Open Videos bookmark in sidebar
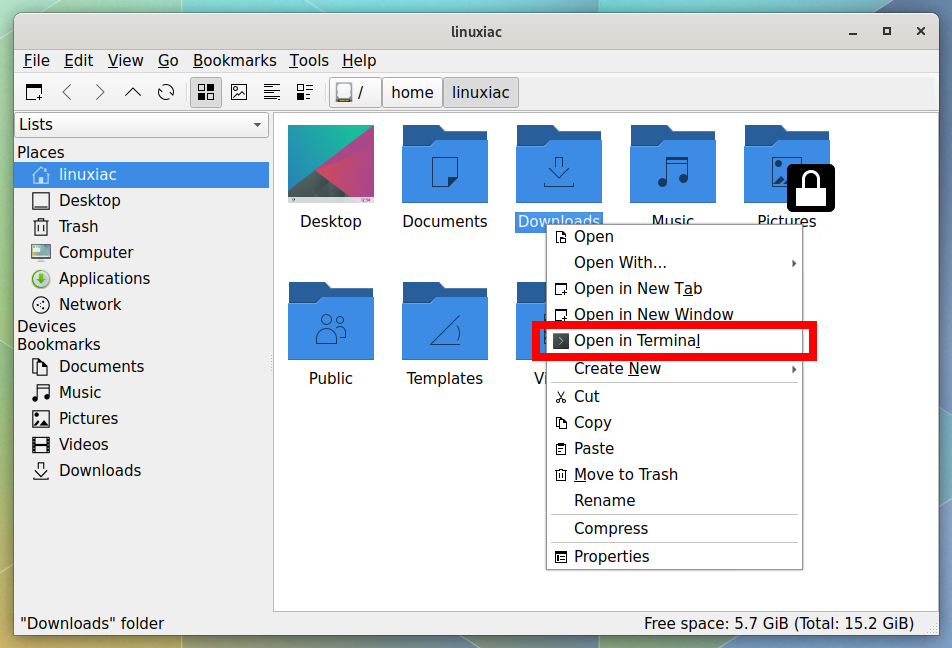 pos(141,445)
